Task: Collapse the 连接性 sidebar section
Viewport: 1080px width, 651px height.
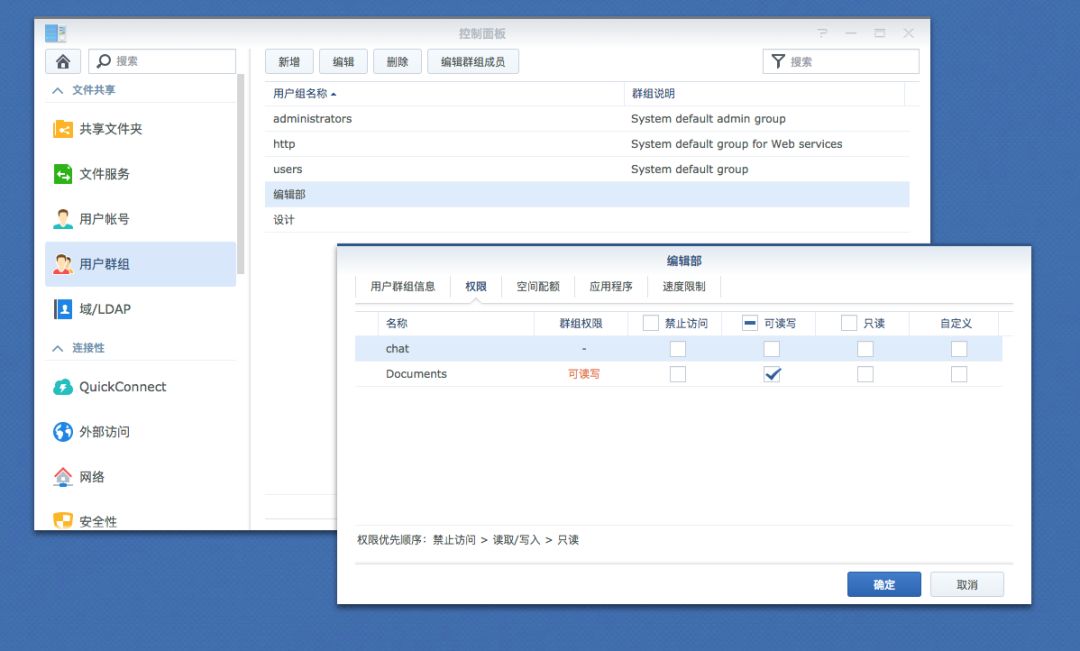Action: coord(58,348)
